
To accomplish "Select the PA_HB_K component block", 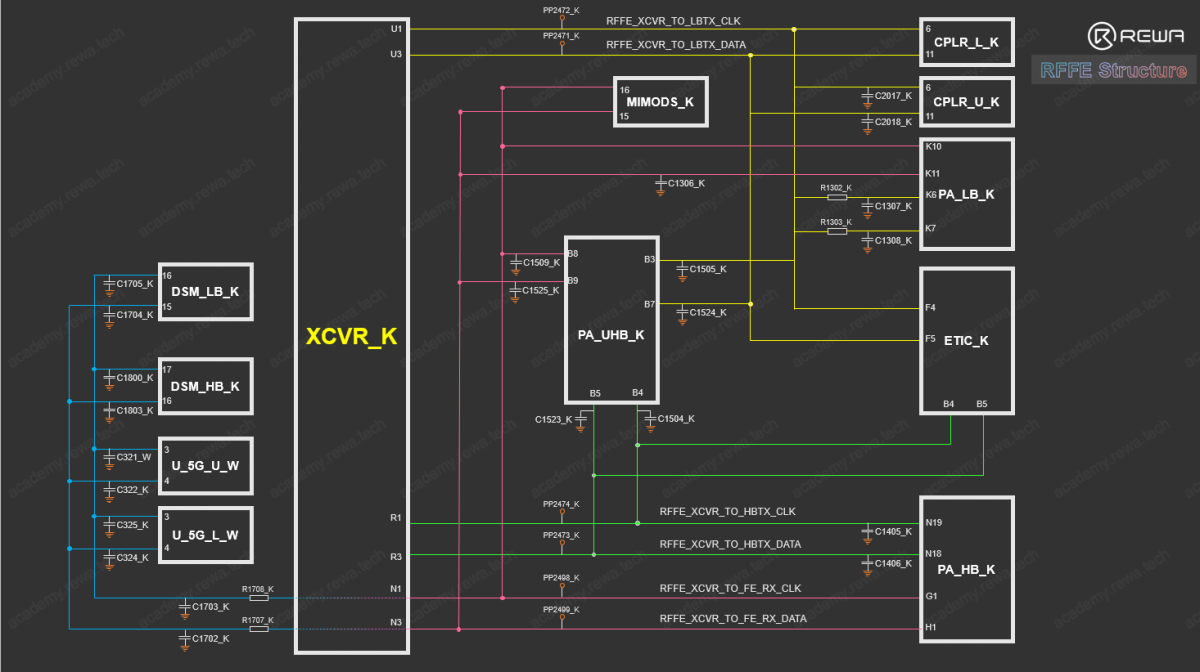I will 967,569.
